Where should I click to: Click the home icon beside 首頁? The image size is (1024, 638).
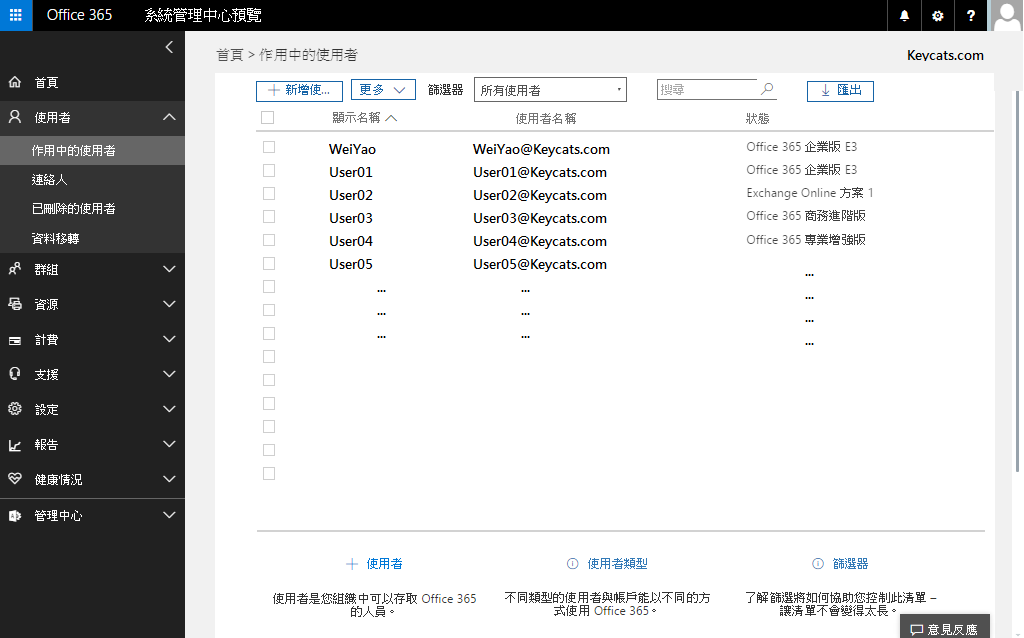click(15, 82)
